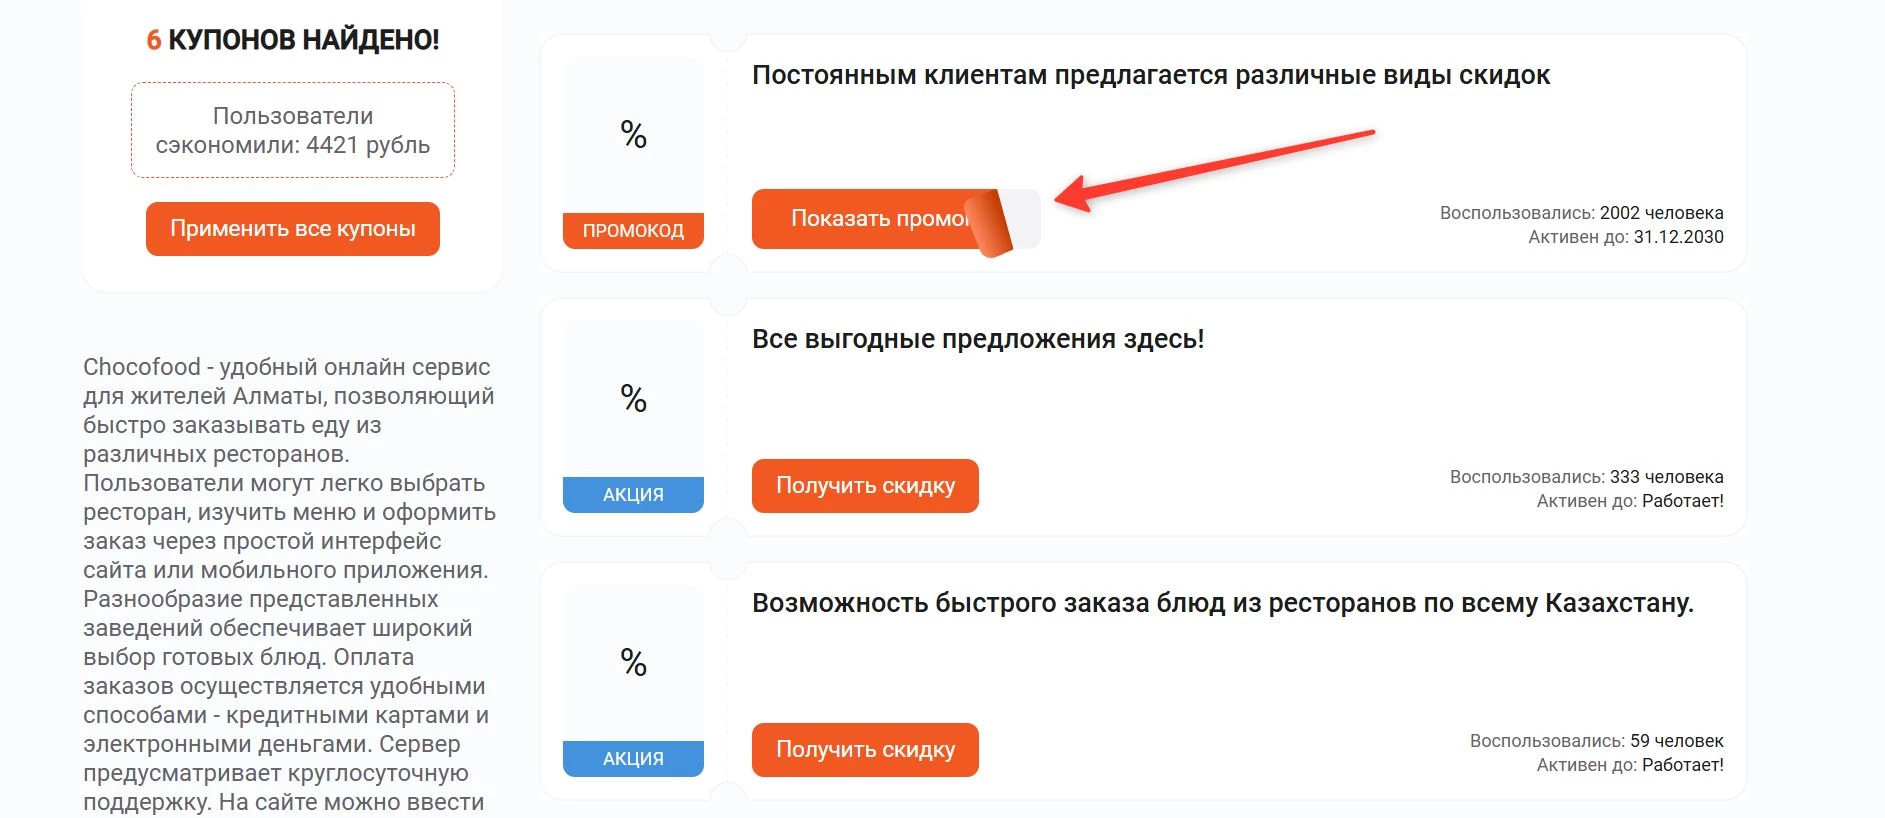The image size is (1885, 818).
Task: Click the percent icon on the Kazakhstan restaurants coupon
Action: (633, 662)
